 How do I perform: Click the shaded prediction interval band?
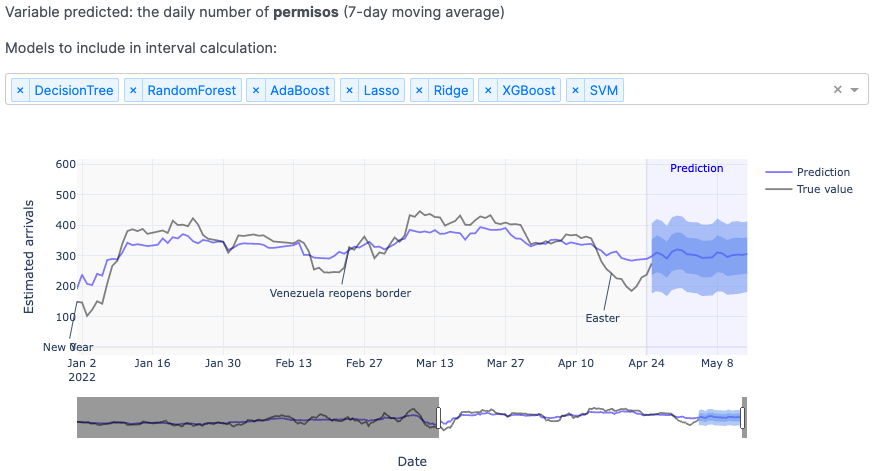(x=699, y=256)
